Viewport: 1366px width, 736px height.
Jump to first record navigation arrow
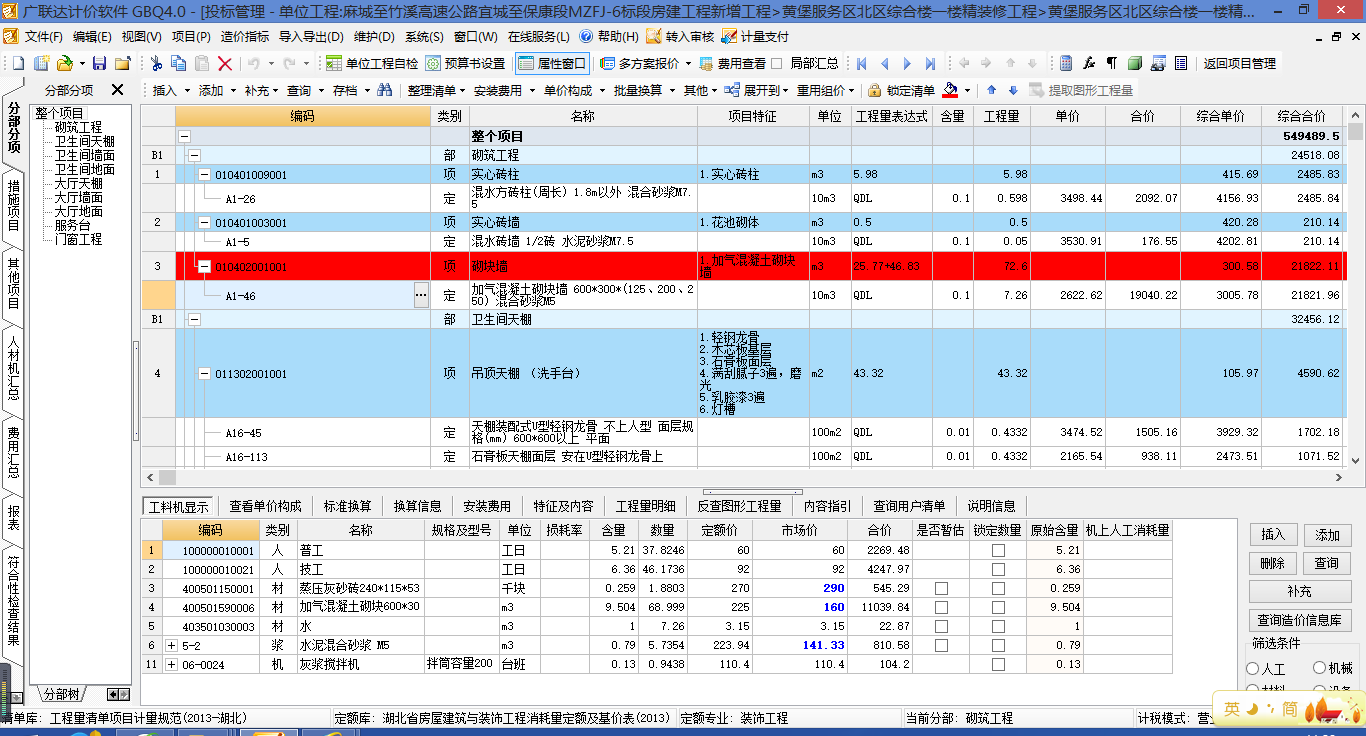coord(861,63)
